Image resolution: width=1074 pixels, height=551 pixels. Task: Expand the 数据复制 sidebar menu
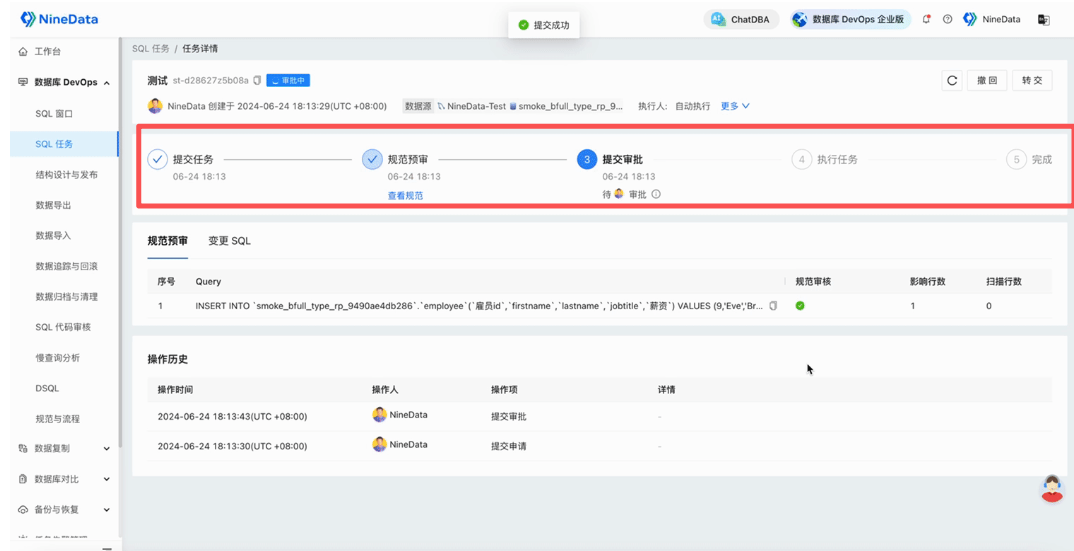[x=64, y=448]
